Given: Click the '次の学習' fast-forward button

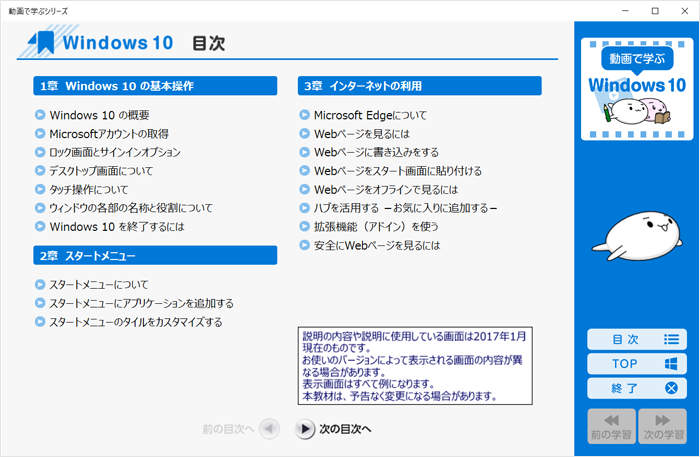Looking at the screenshot, I should pos(662,427).
